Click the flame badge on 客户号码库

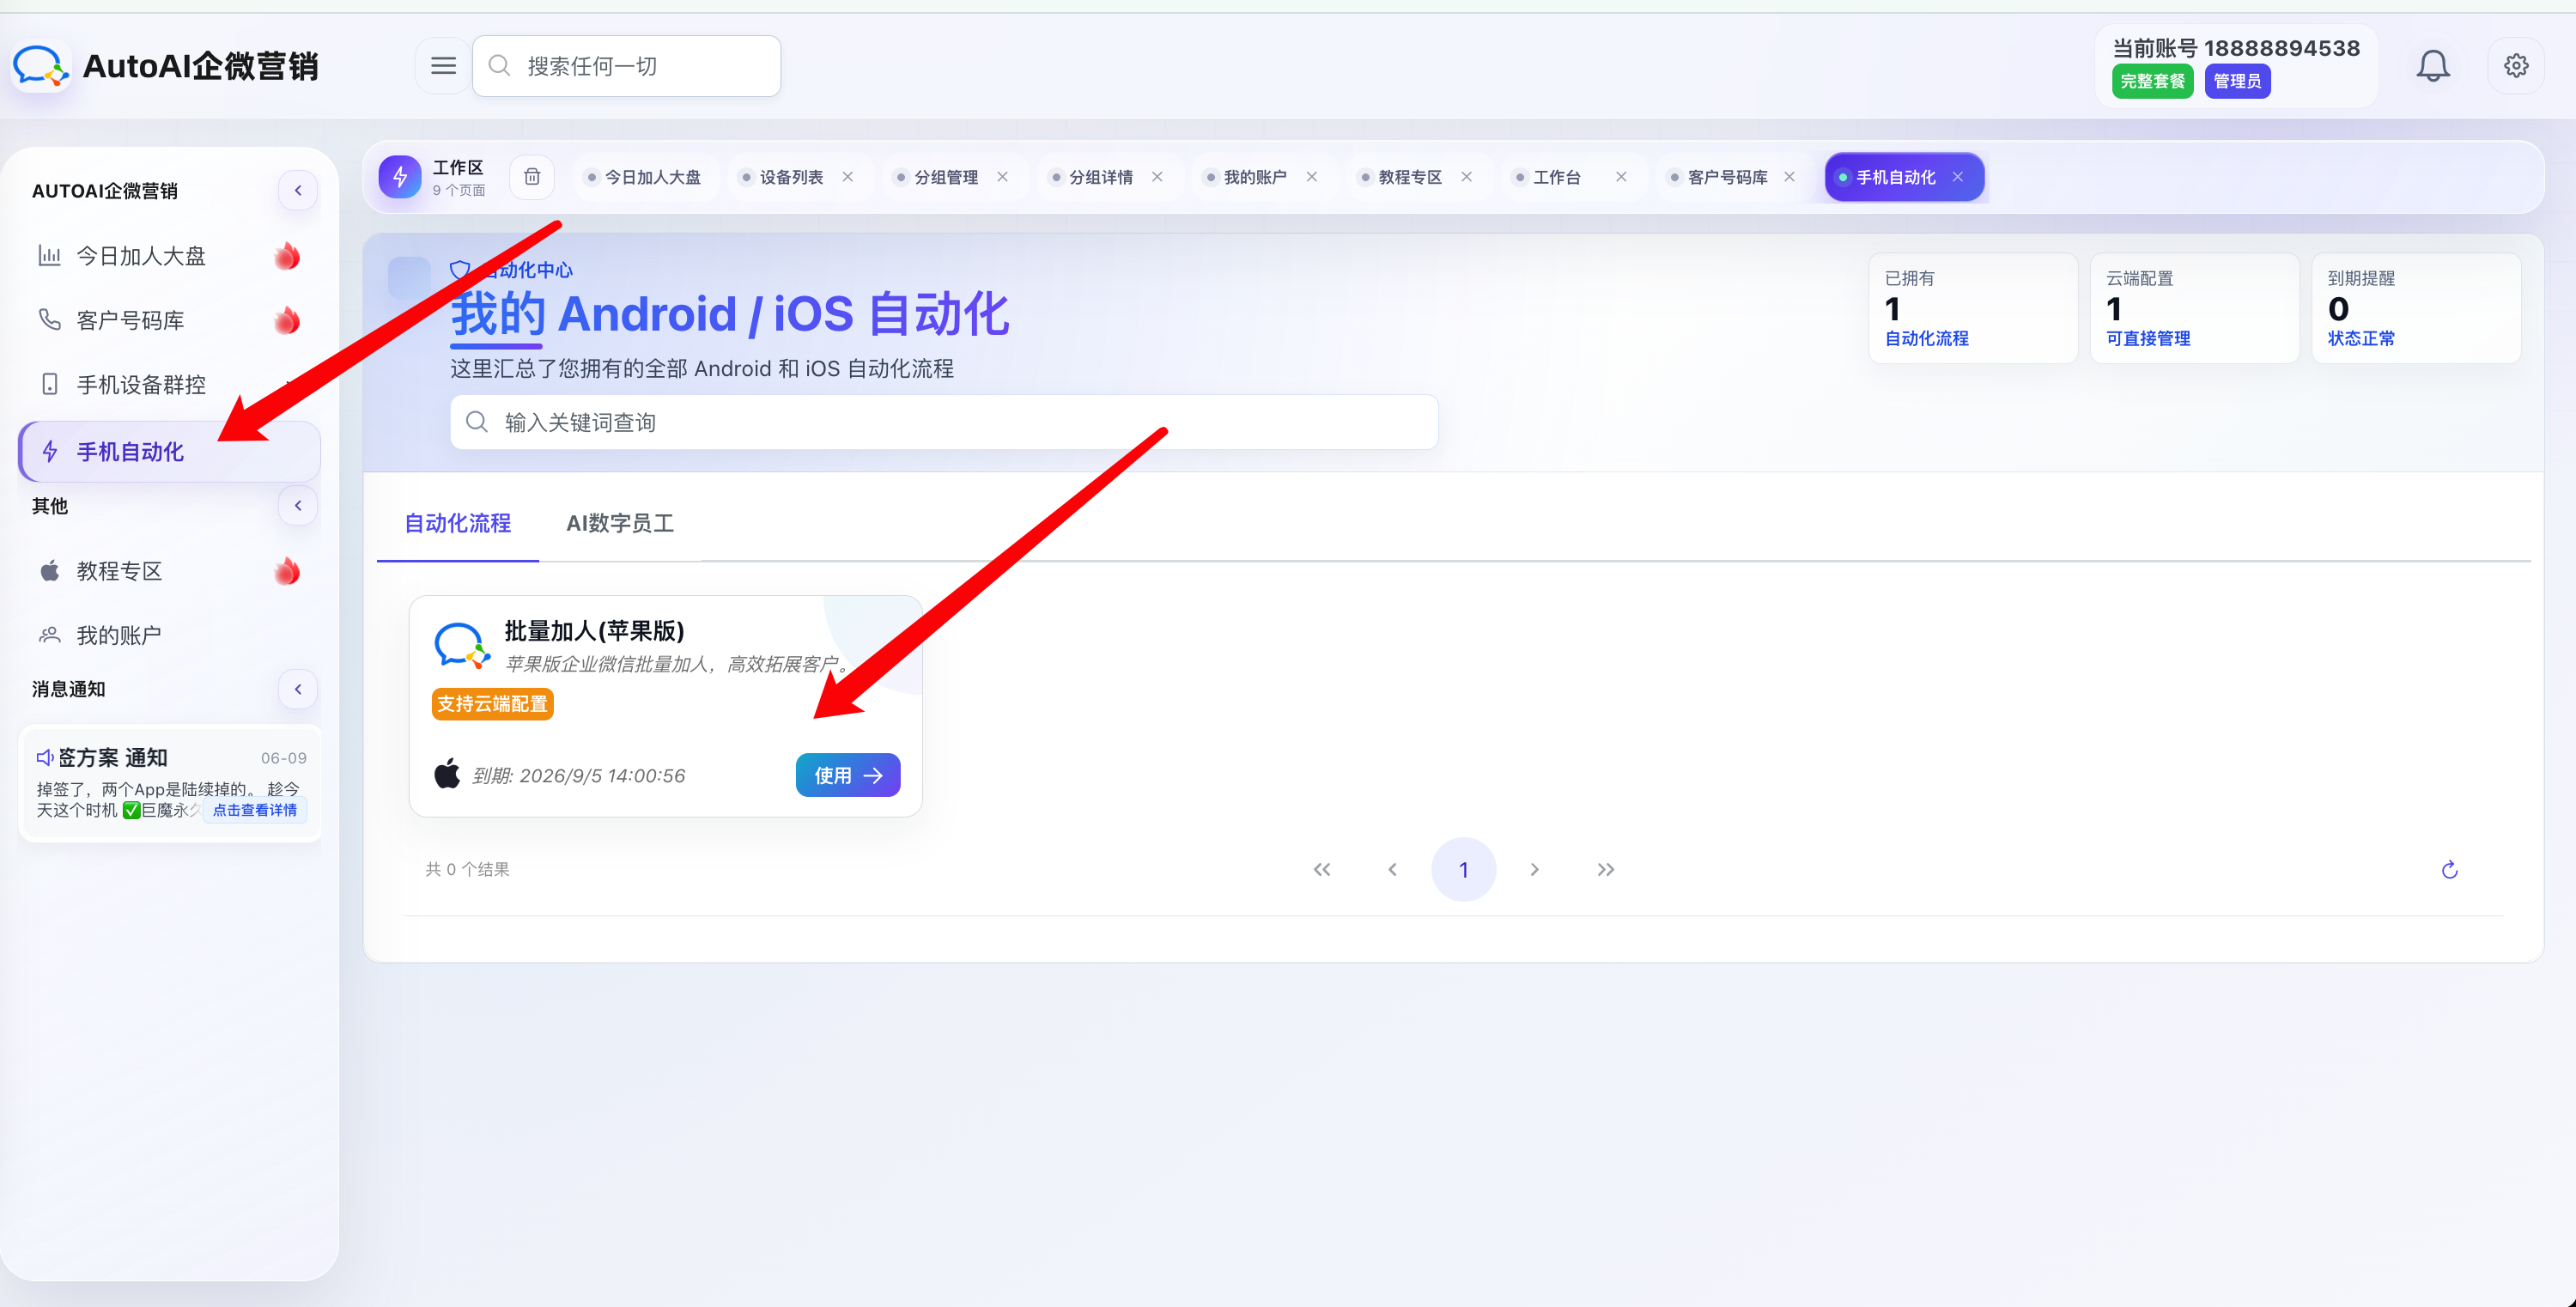(x=287, y=320)
